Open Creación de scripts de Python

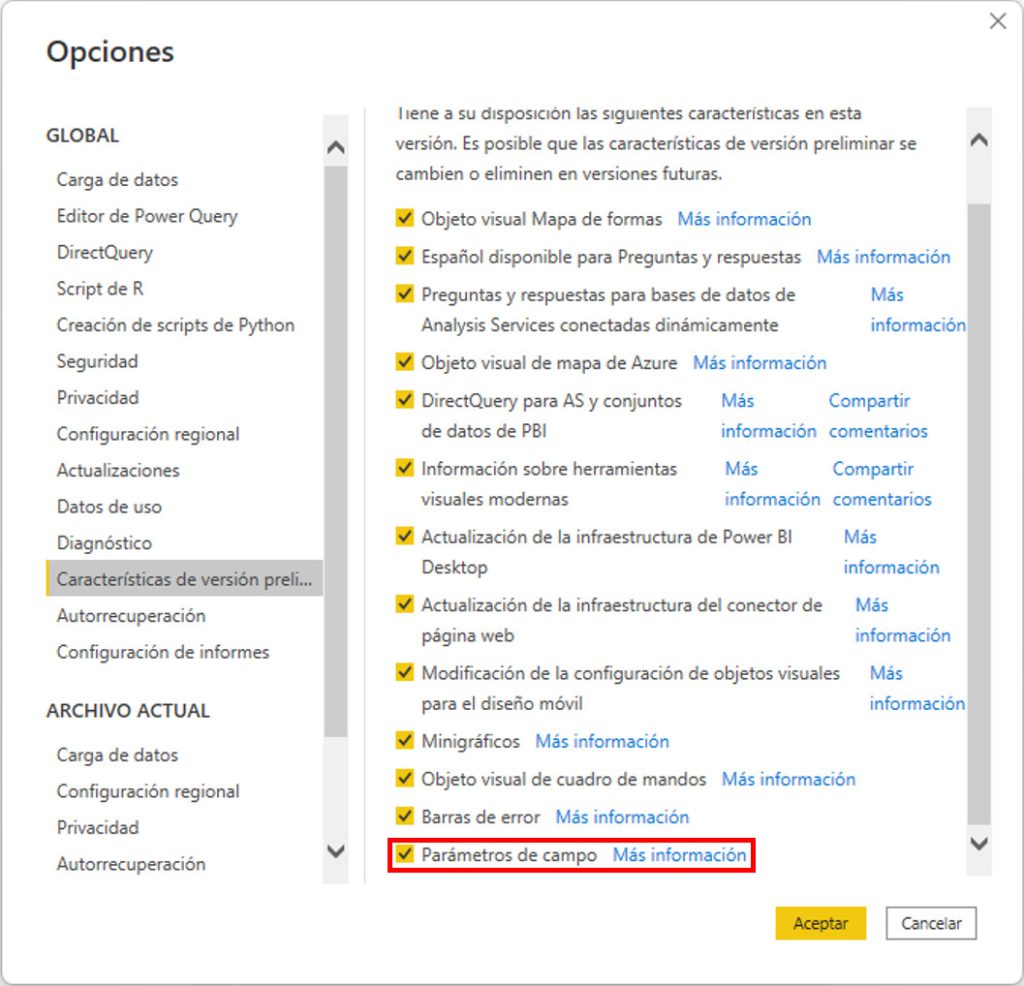pyautogui.click(x=176, y=325)
